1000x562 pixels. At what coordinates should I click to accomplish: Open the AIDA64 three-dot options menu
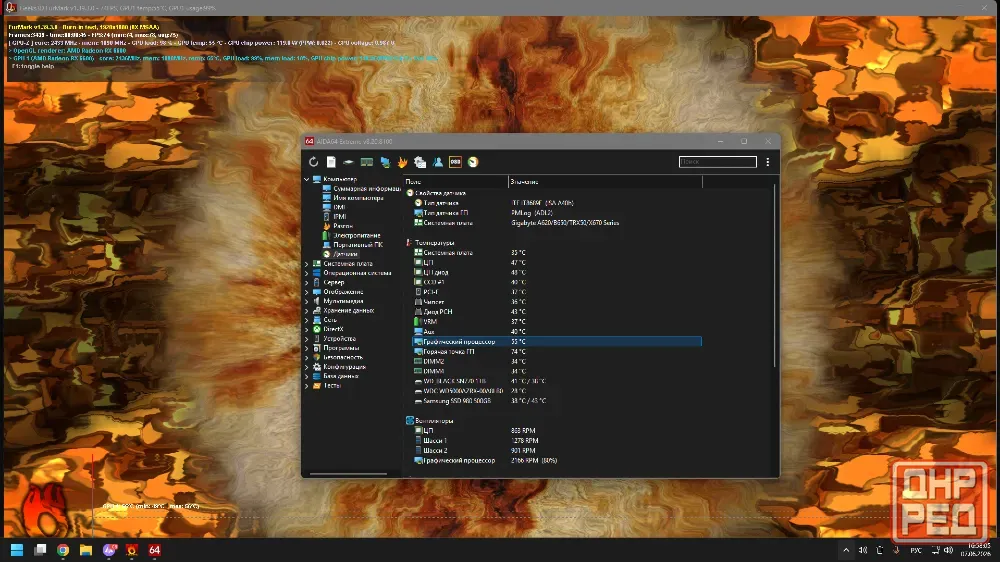click(768, 162)
